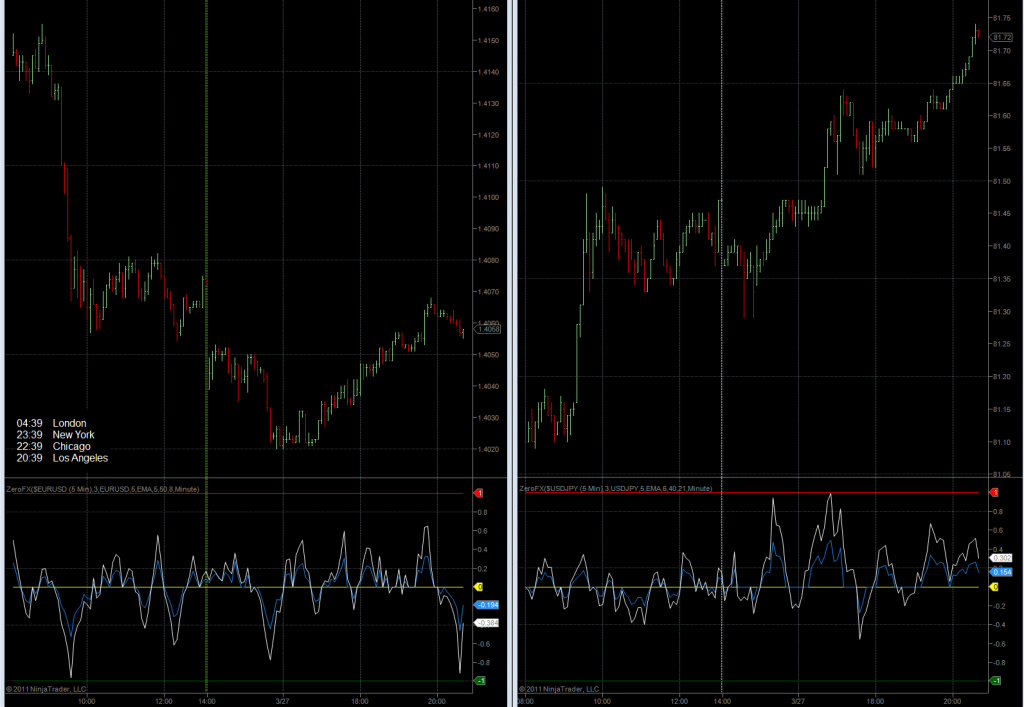Click the 81.72 current price marker on USDJPY
The image size is (1024, 707).
pyautogui.click(x=1003, y=37)
